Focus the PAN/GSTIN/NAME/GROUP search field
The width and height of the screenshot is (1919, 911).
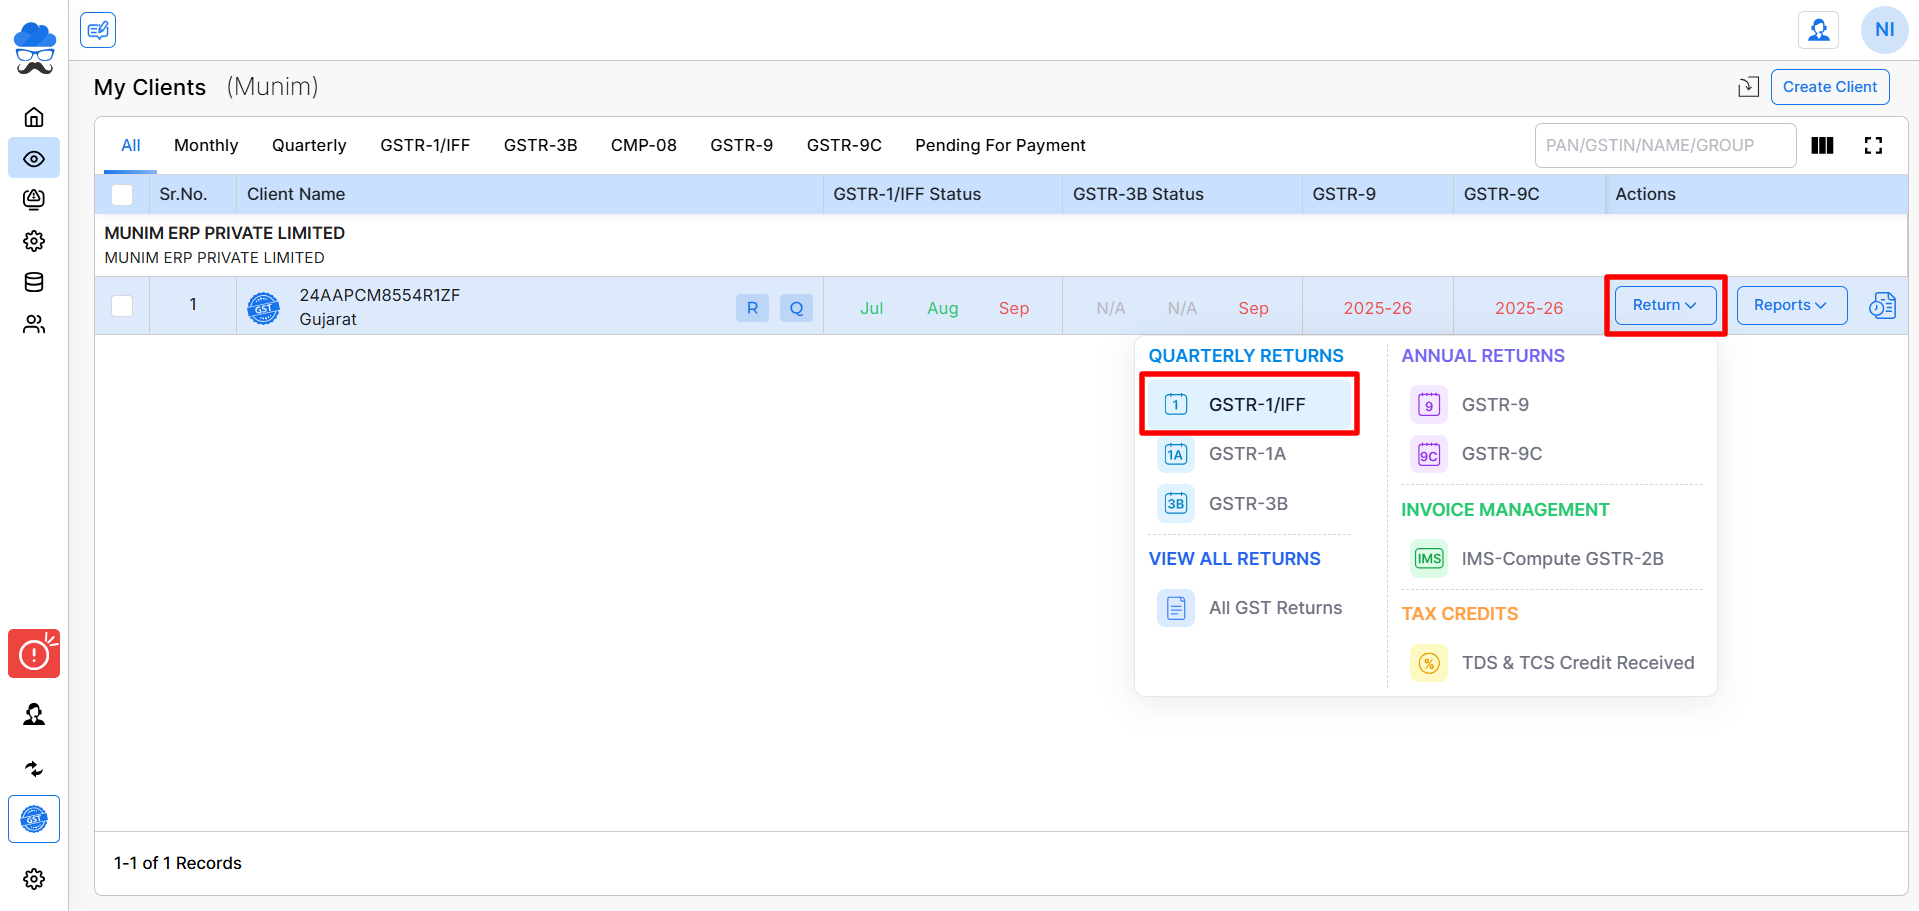tap(1665, 146)
